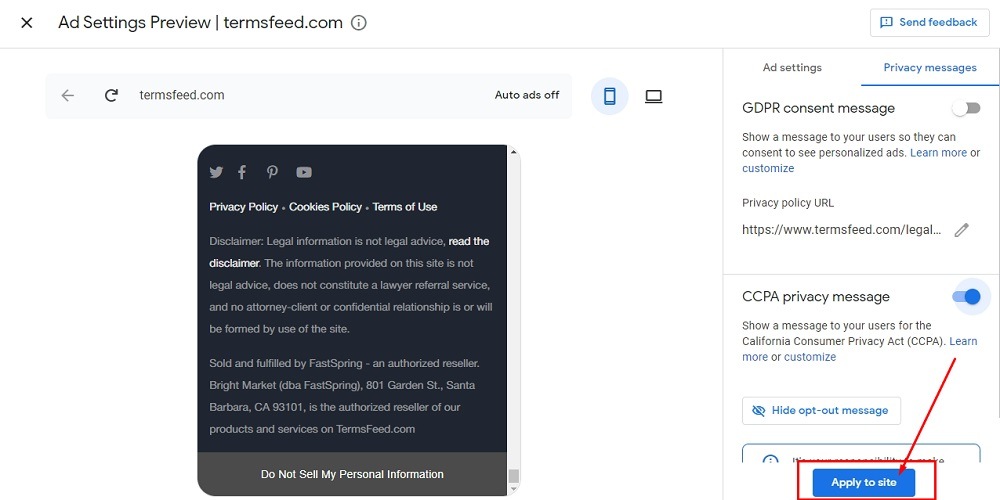Click the preview scrollbar up arrow
The image size is (1000, 500).
point(513,151)
